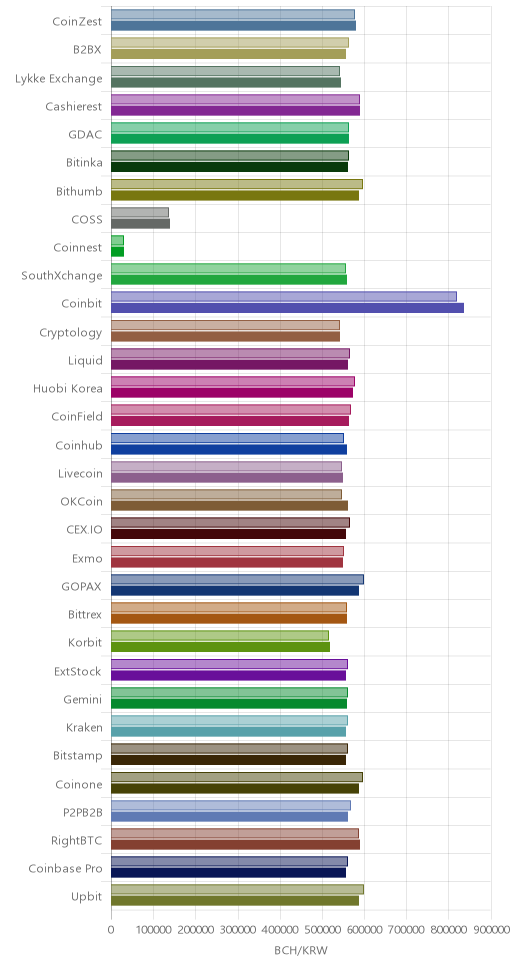Screen dimensions: 512x968
Task: Click the BCH/KRW axis title
Action: point(301,950)
